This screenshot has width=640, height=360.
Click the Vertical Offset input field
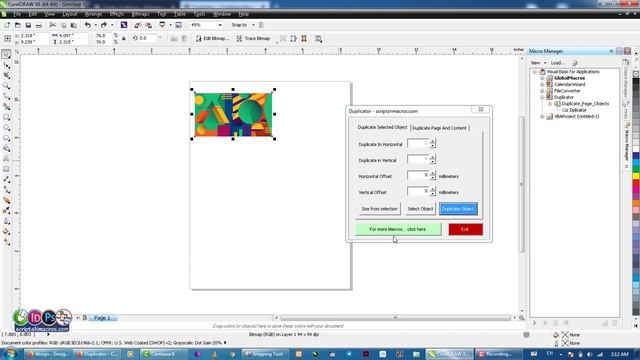point(418,191)
